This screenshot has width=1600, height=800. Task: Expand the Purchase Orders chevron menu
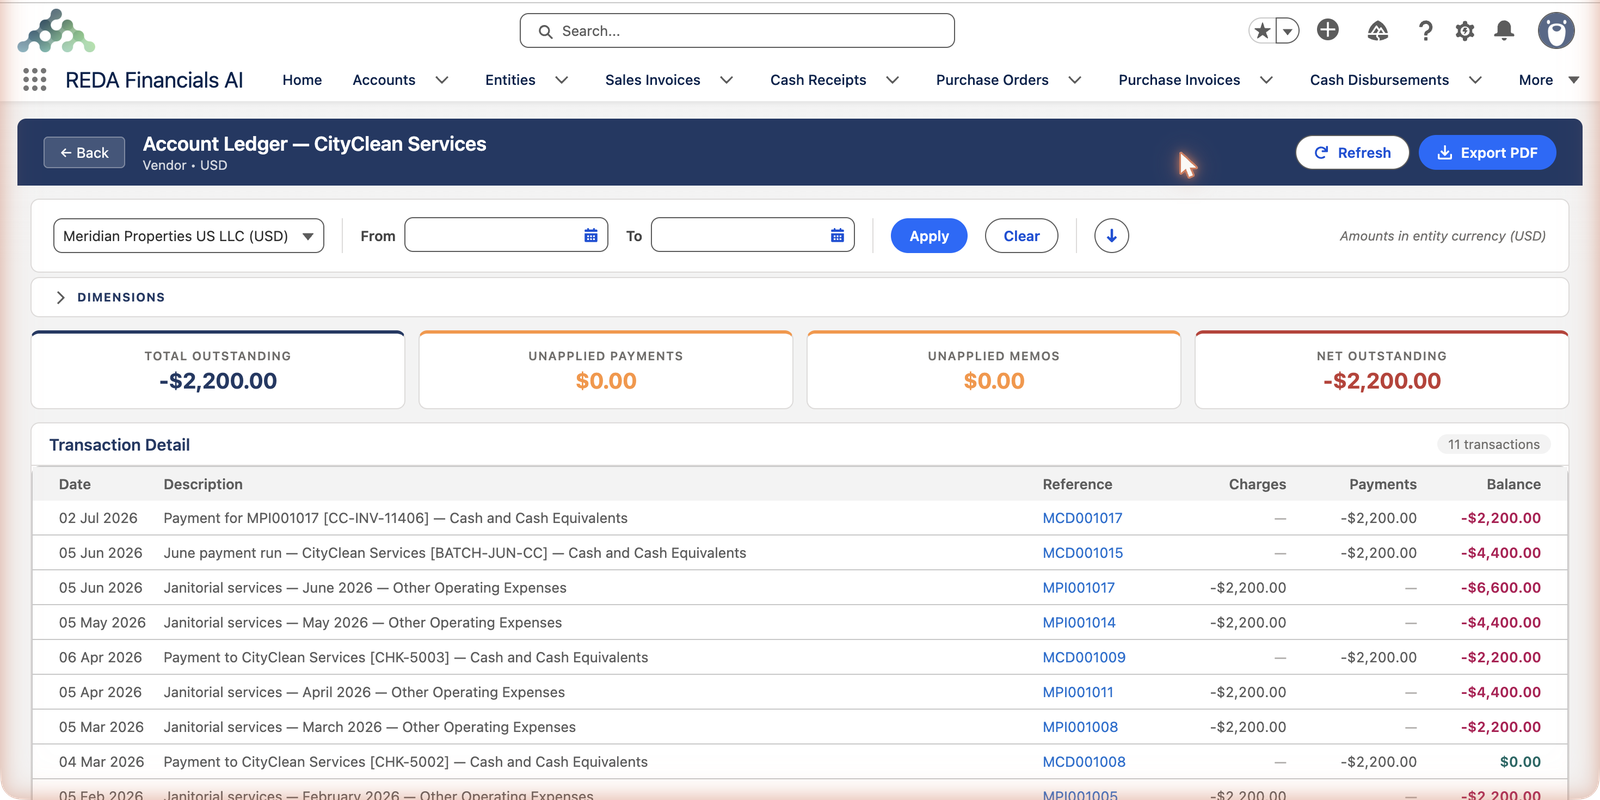1075,80
